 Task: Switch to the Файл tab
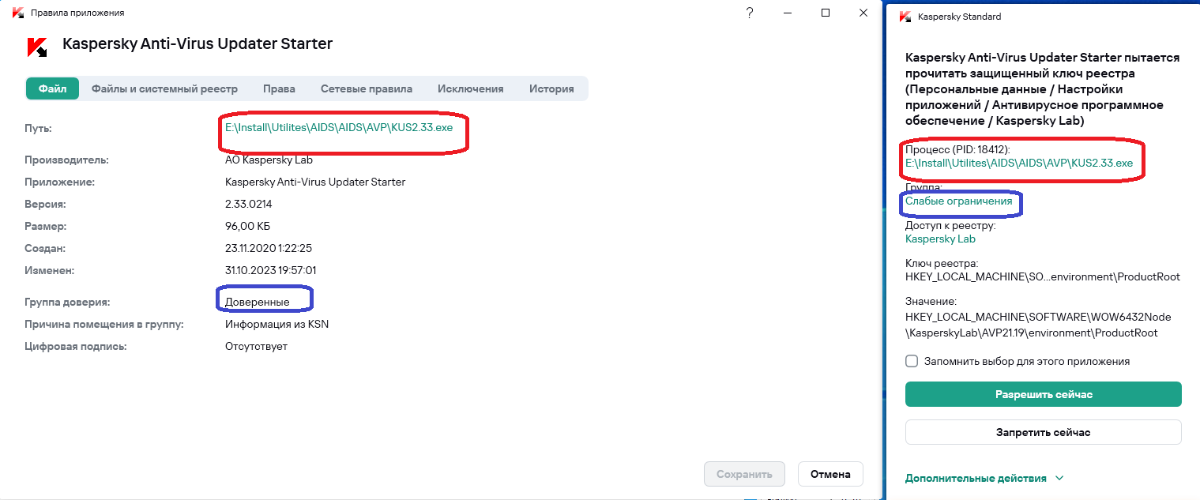pyautogui.click(x=52, y=89)
